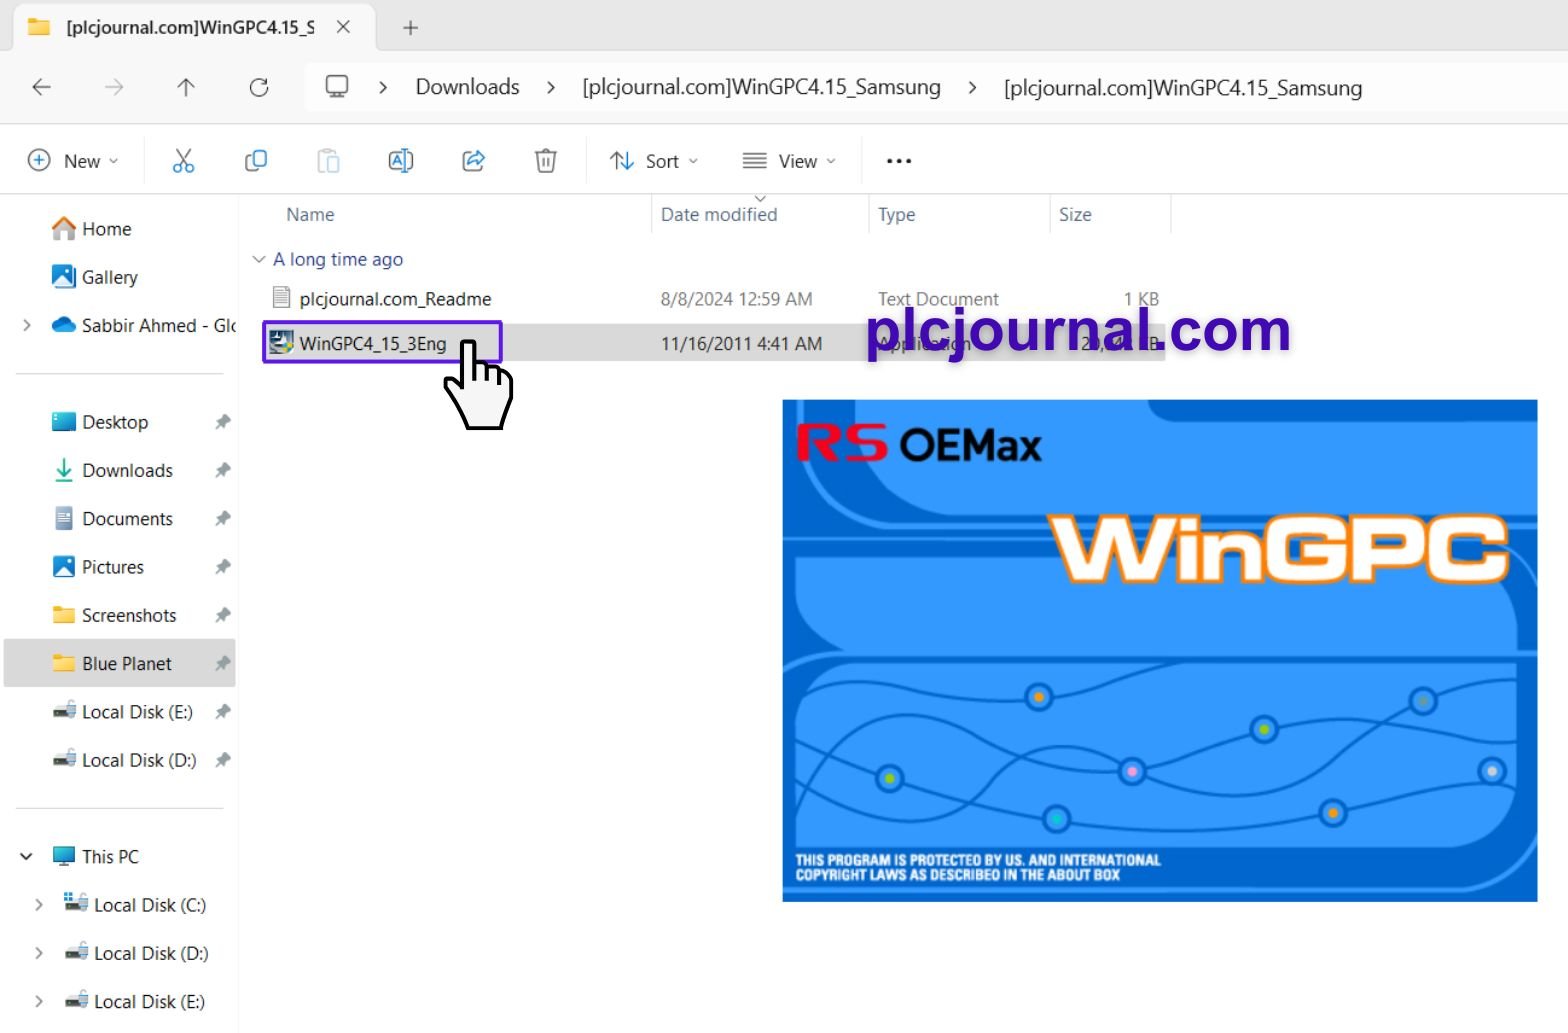Screen dimensions: 1568x1033
Task: Click the 8/8/2024 12:59 AM date cell
Action: [736, 299]
